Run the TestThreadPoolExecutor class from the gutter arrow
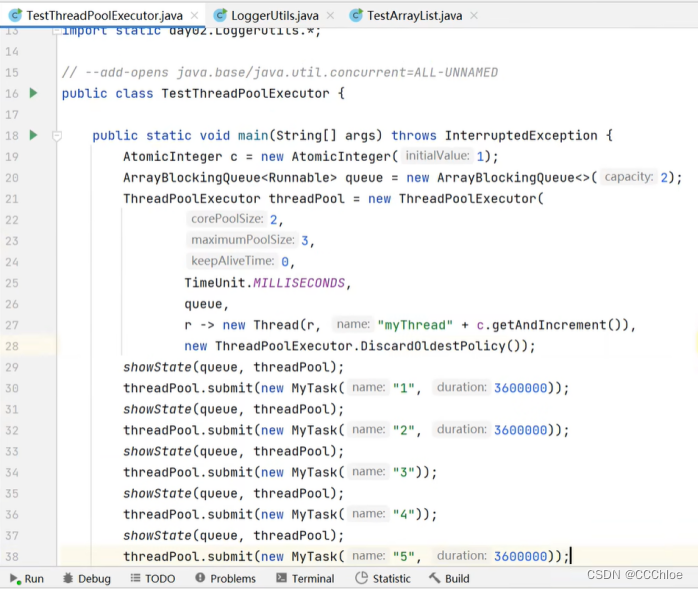The width and height of the screenshot is (698, 589). pyautogui.click(x=33, y=93)
